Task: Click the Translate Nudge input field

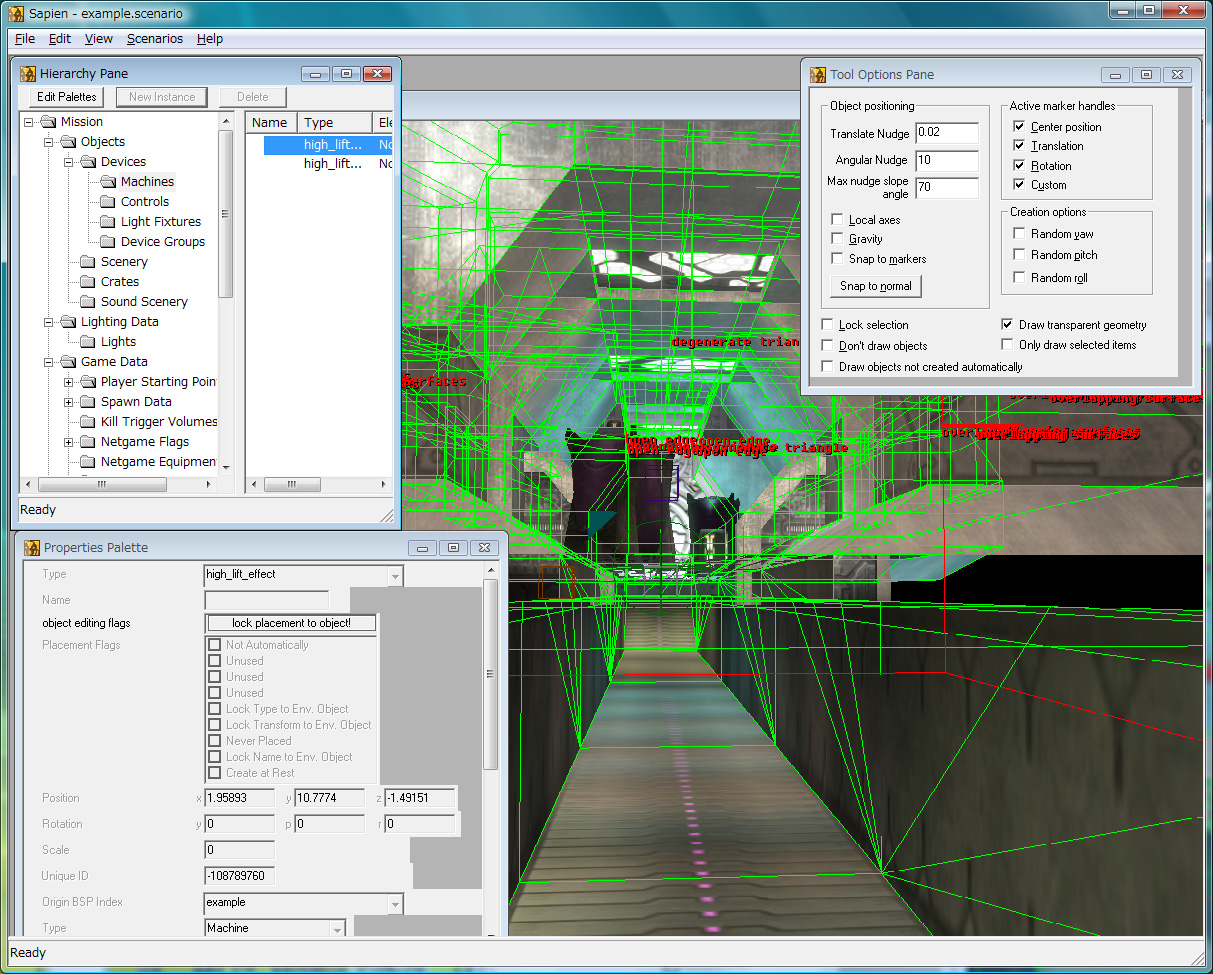Action: pyautogui.click(x=946, y=133)
